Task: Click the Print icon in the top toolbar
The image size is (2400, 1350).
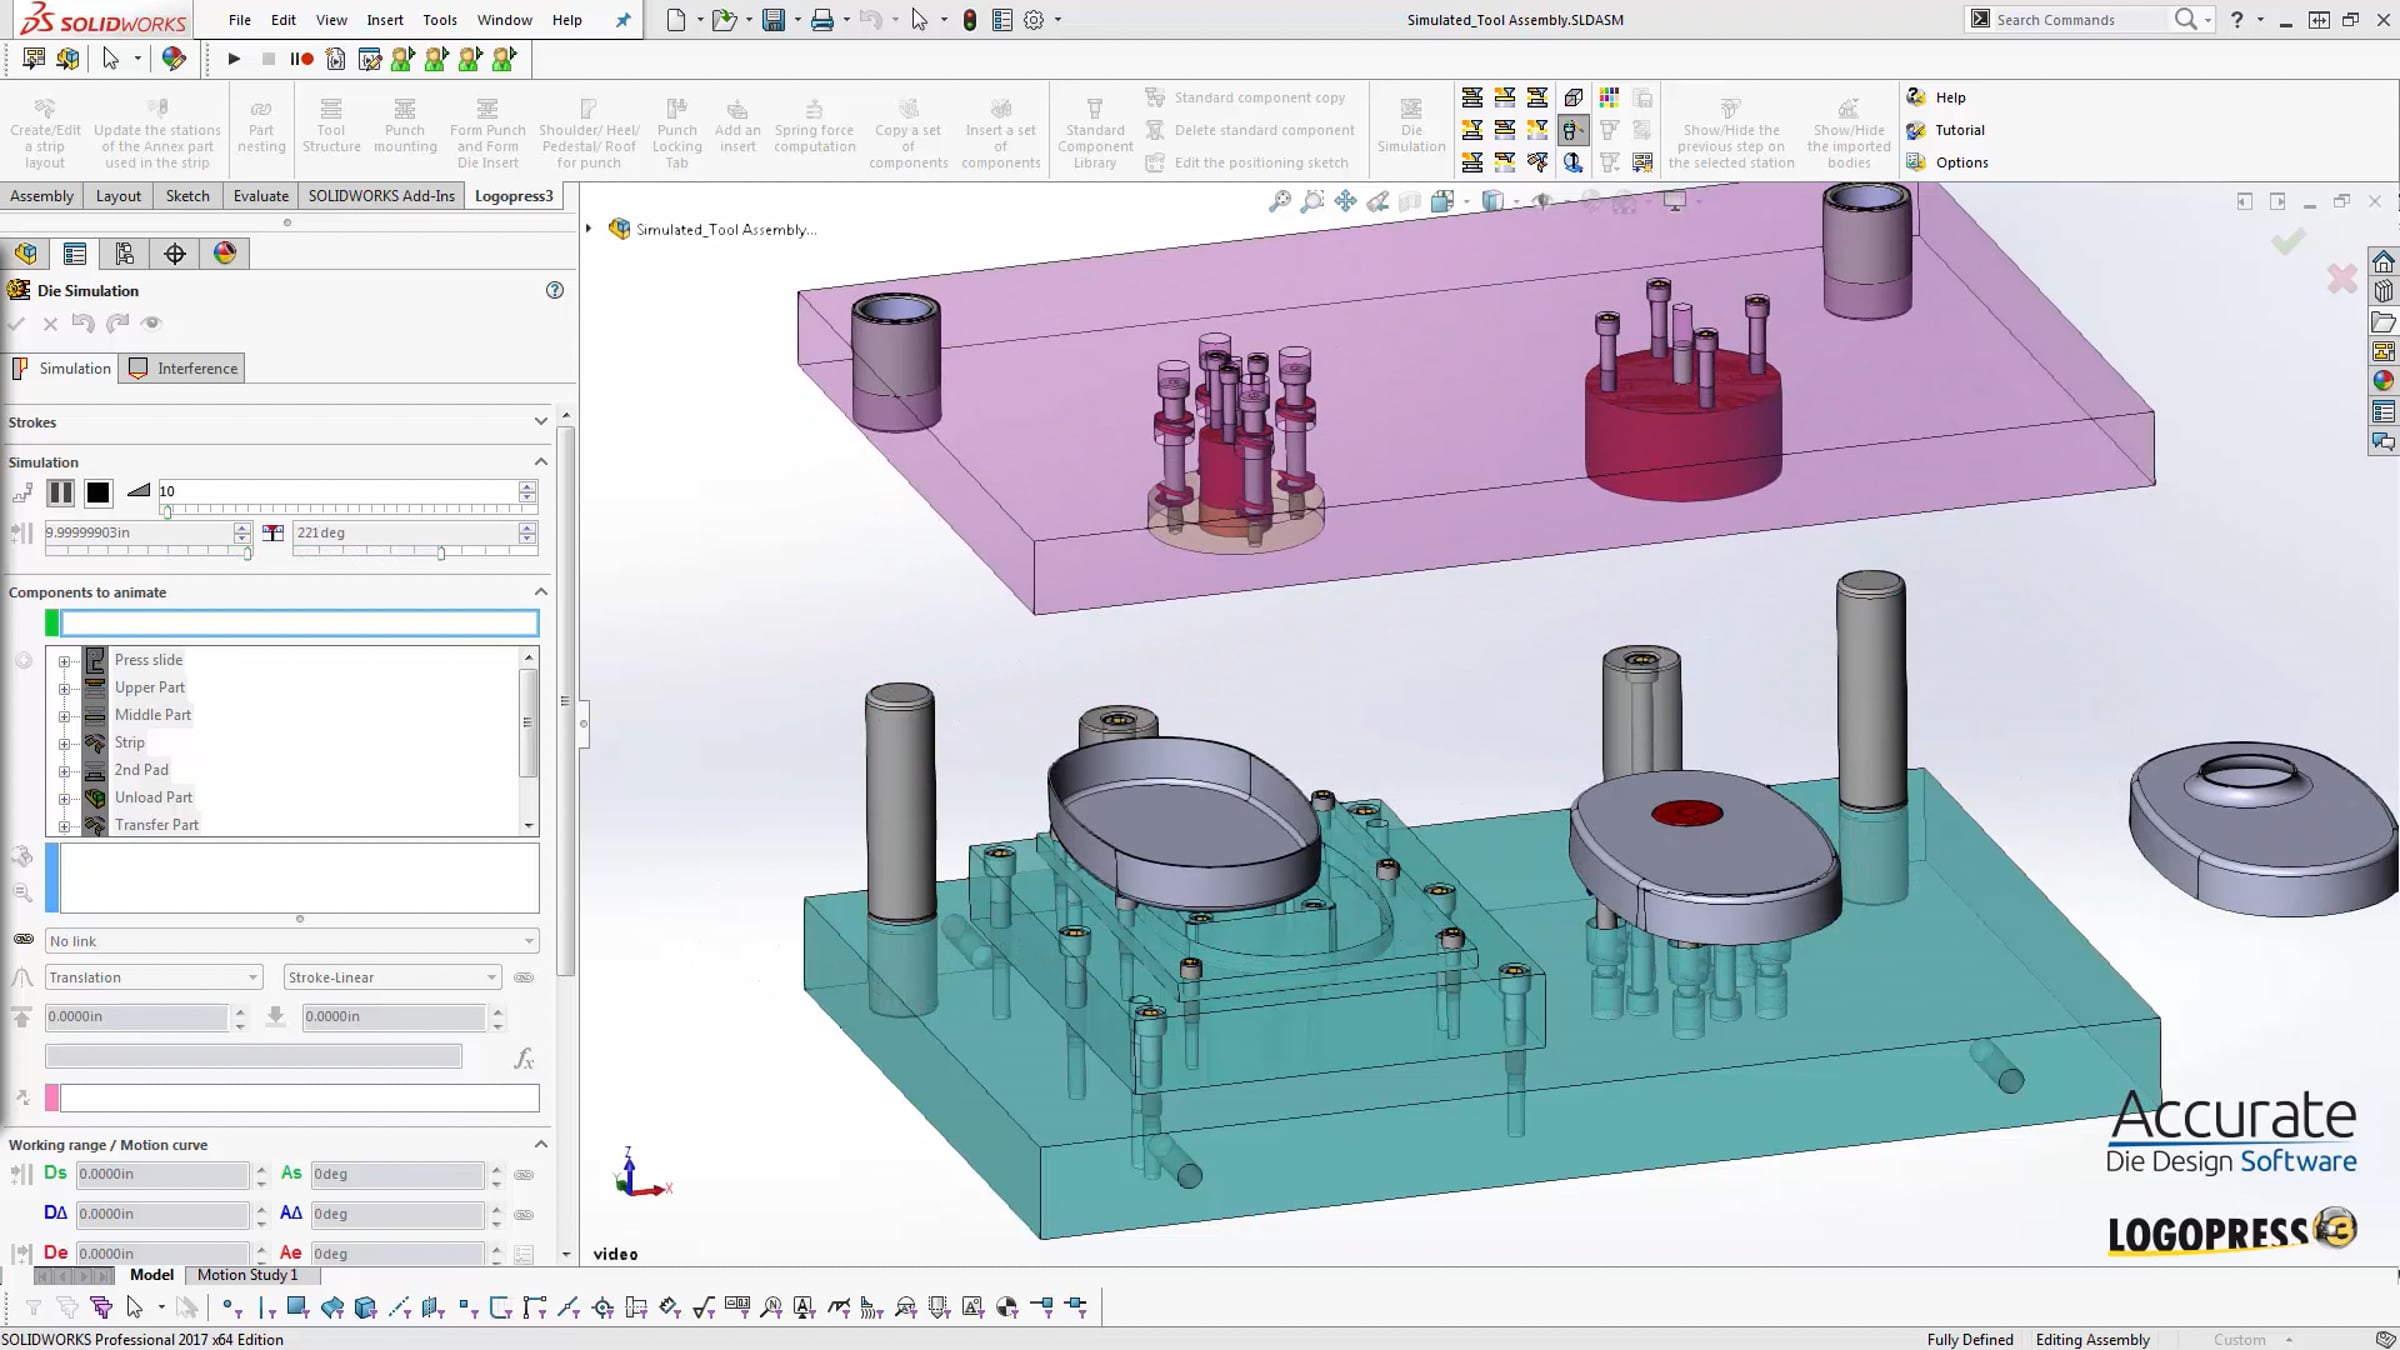Action: [822, 20]
